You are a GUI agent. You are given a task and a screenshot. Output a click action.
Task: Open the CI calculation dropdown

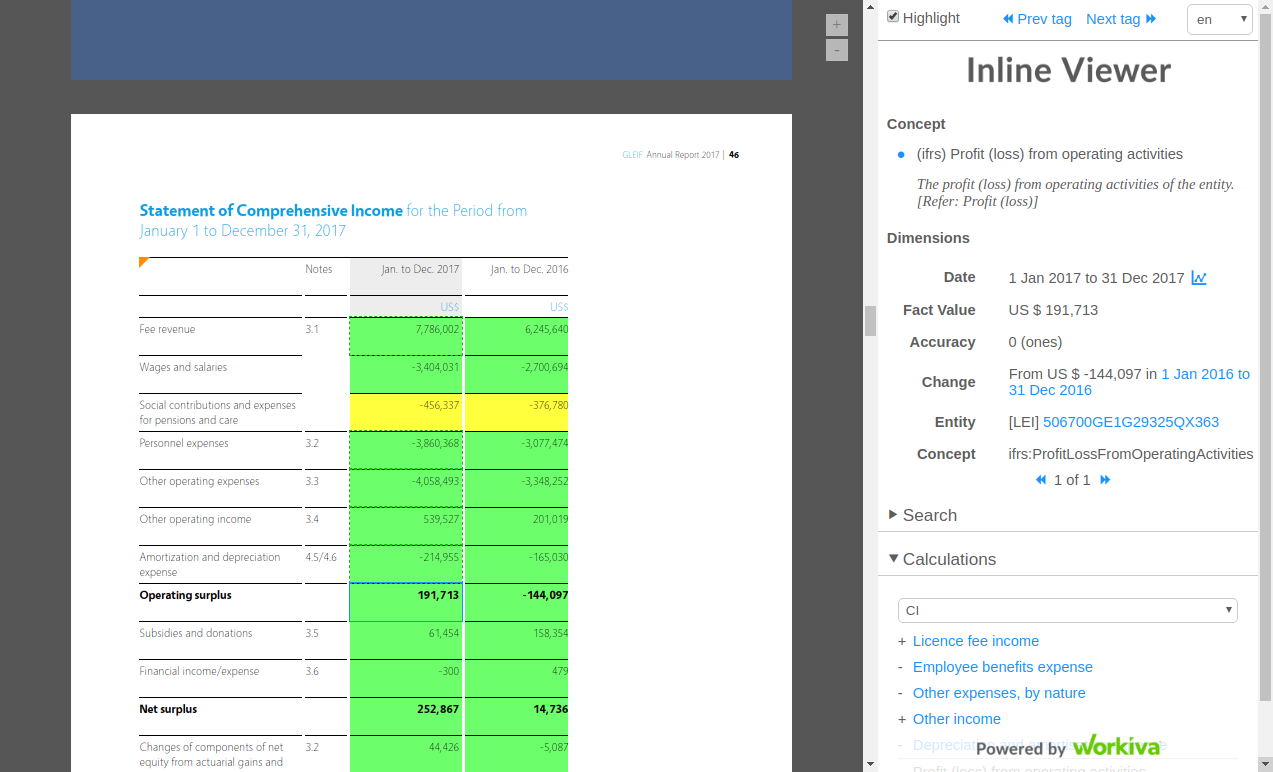tap(1067, 610)
